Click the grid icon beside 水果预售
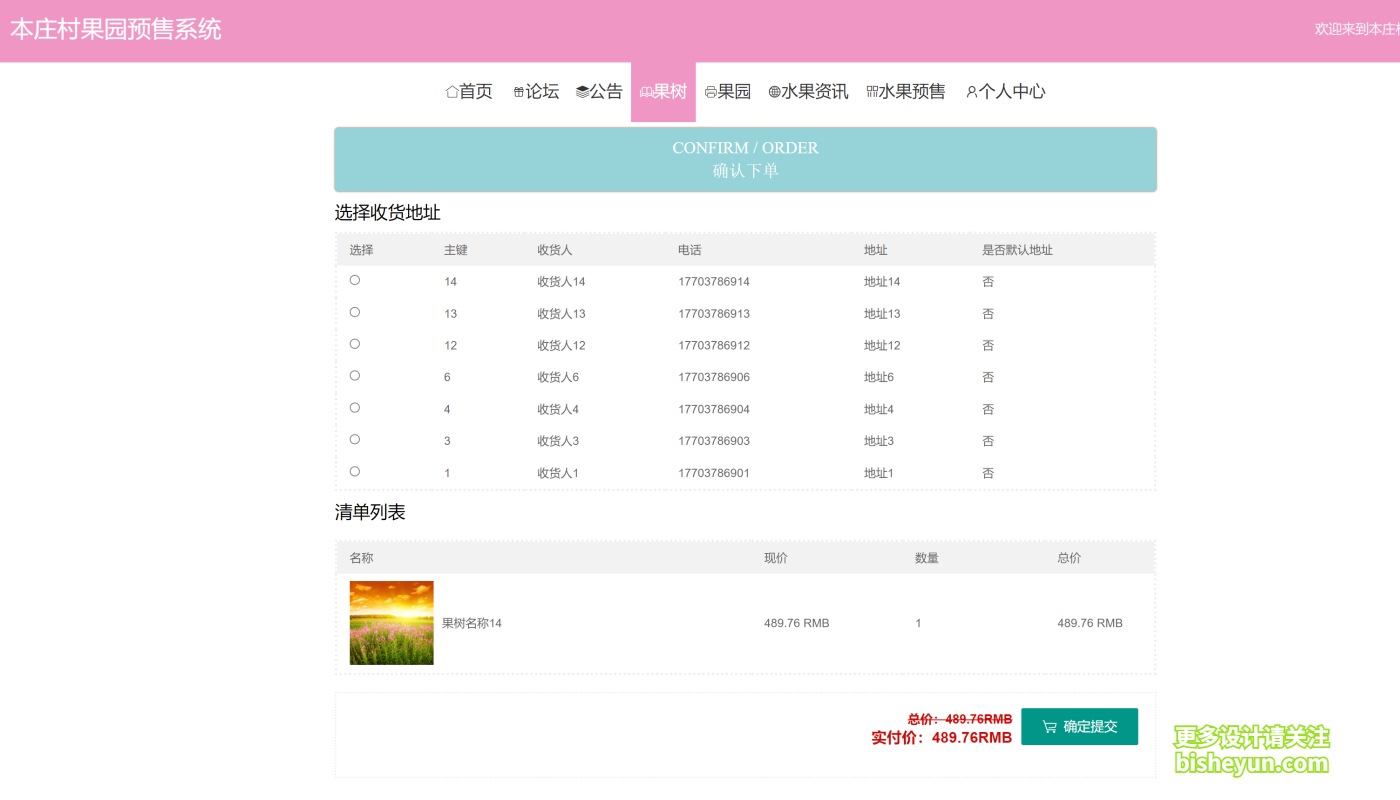The height and width of the screenshot is (800, 1400). click(x=872, y=92)
